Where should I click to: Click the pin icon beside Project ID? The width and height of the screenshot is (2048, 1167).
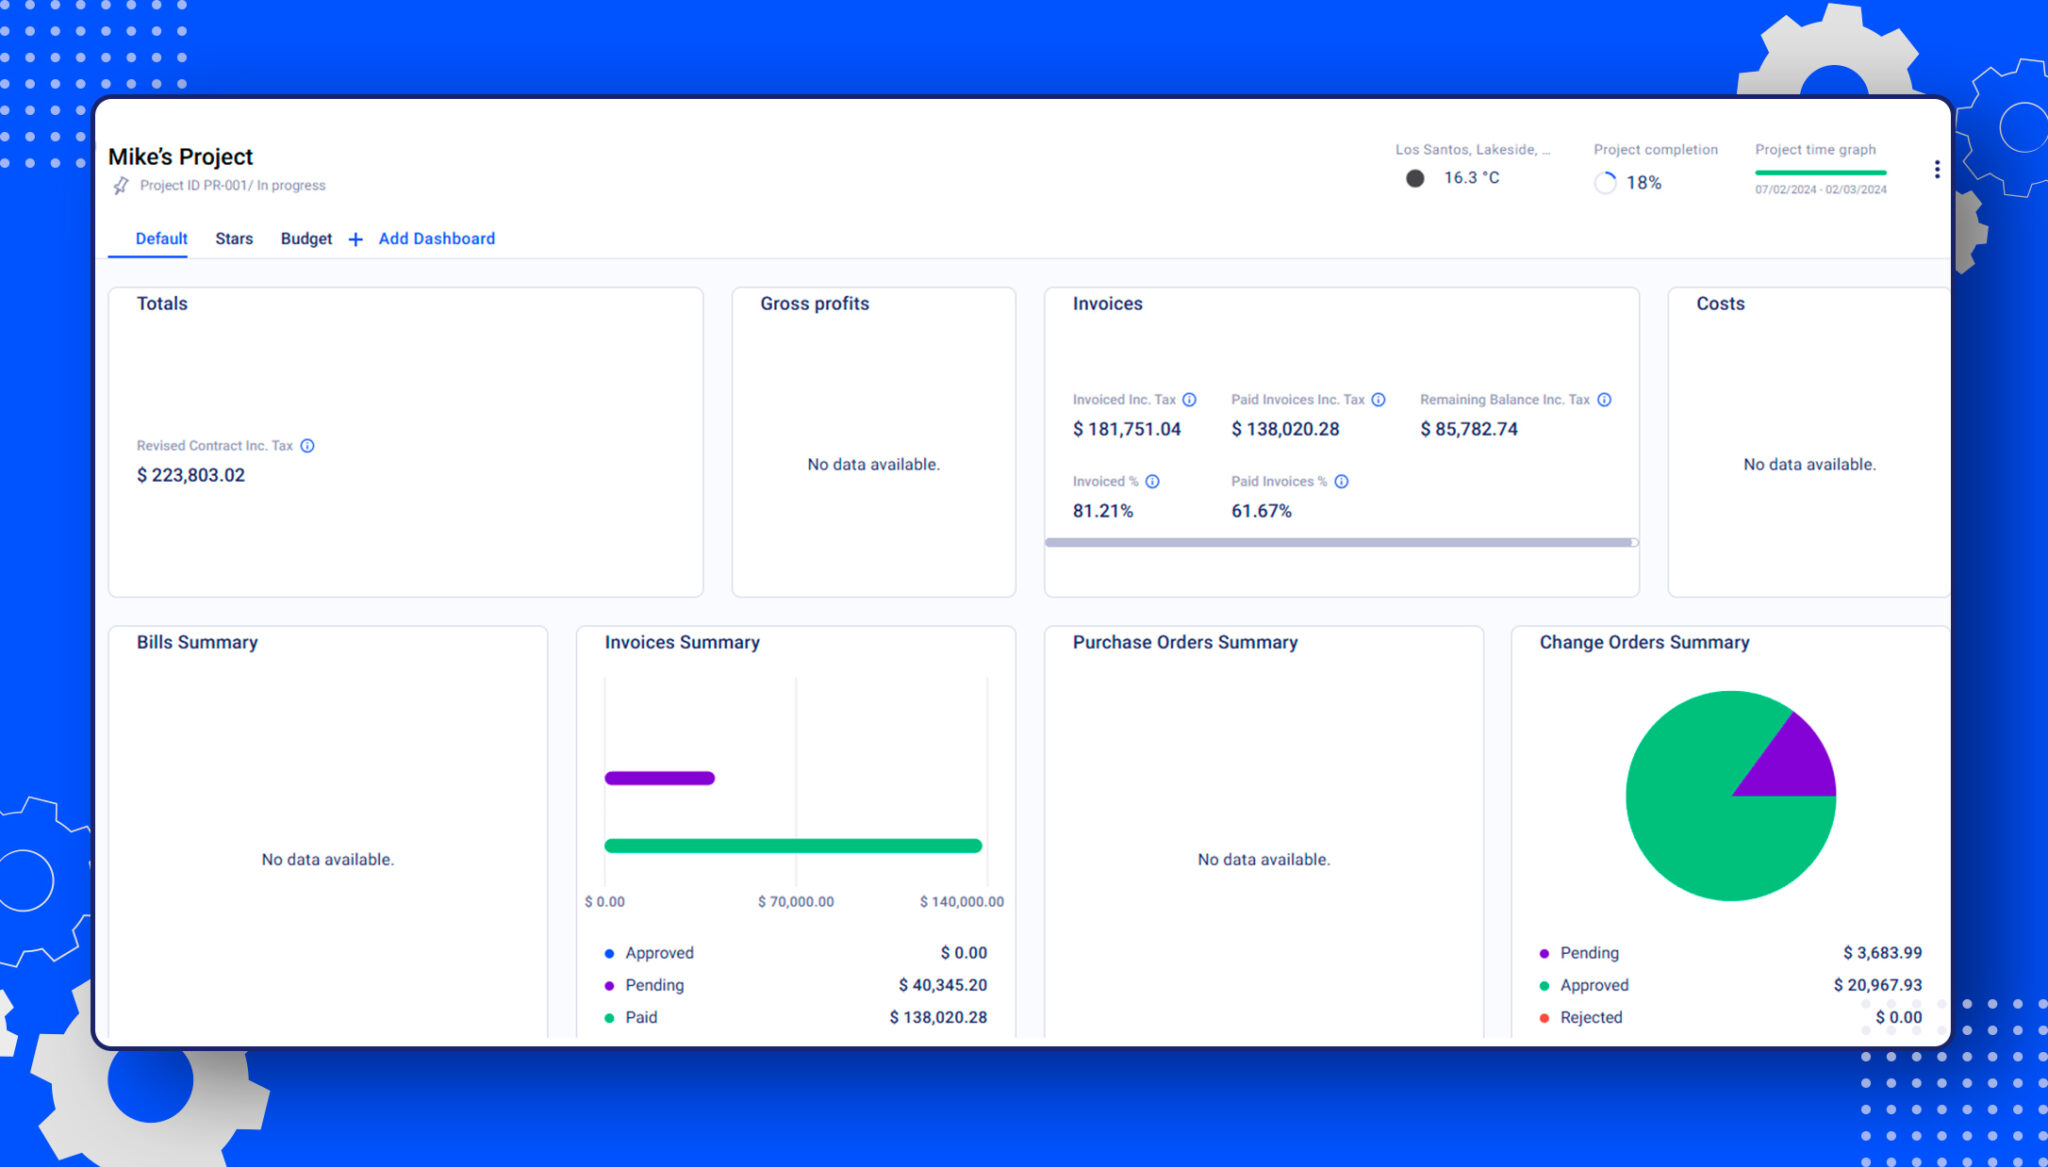point(121,186)
